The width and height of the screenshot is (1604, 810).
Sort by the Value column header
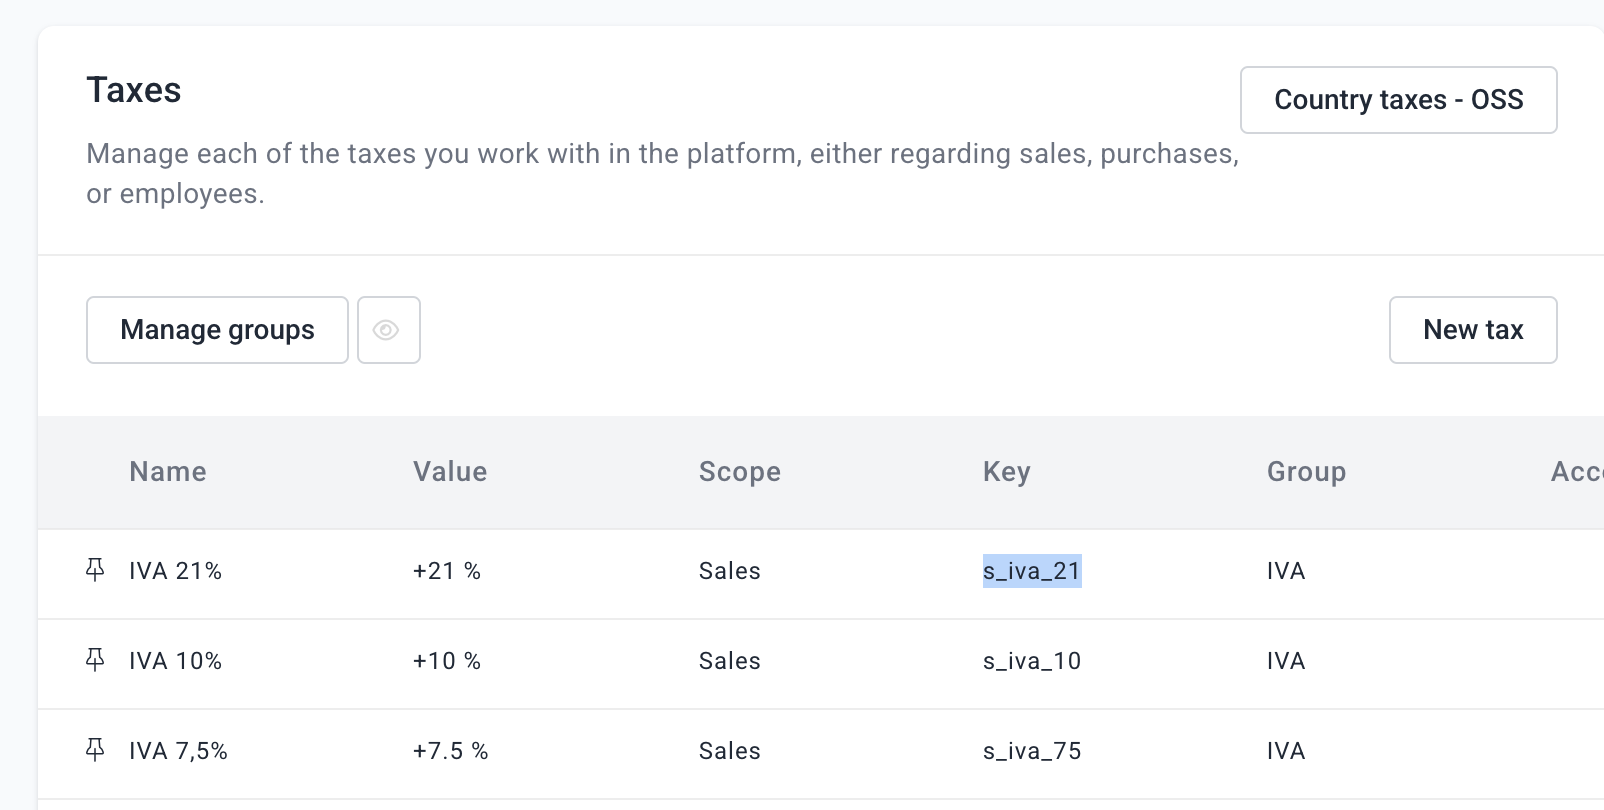click(450, 472)
